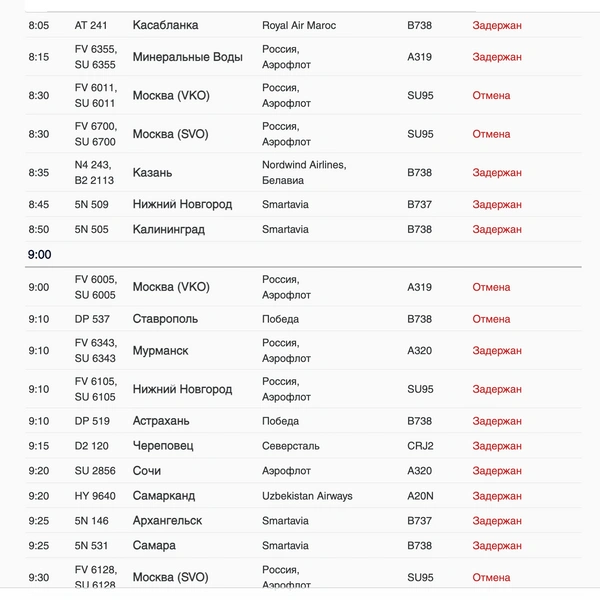Select the Архангельск flight 5N 146
The width and height of the screenshot is (600, 600).
(303, 521)
